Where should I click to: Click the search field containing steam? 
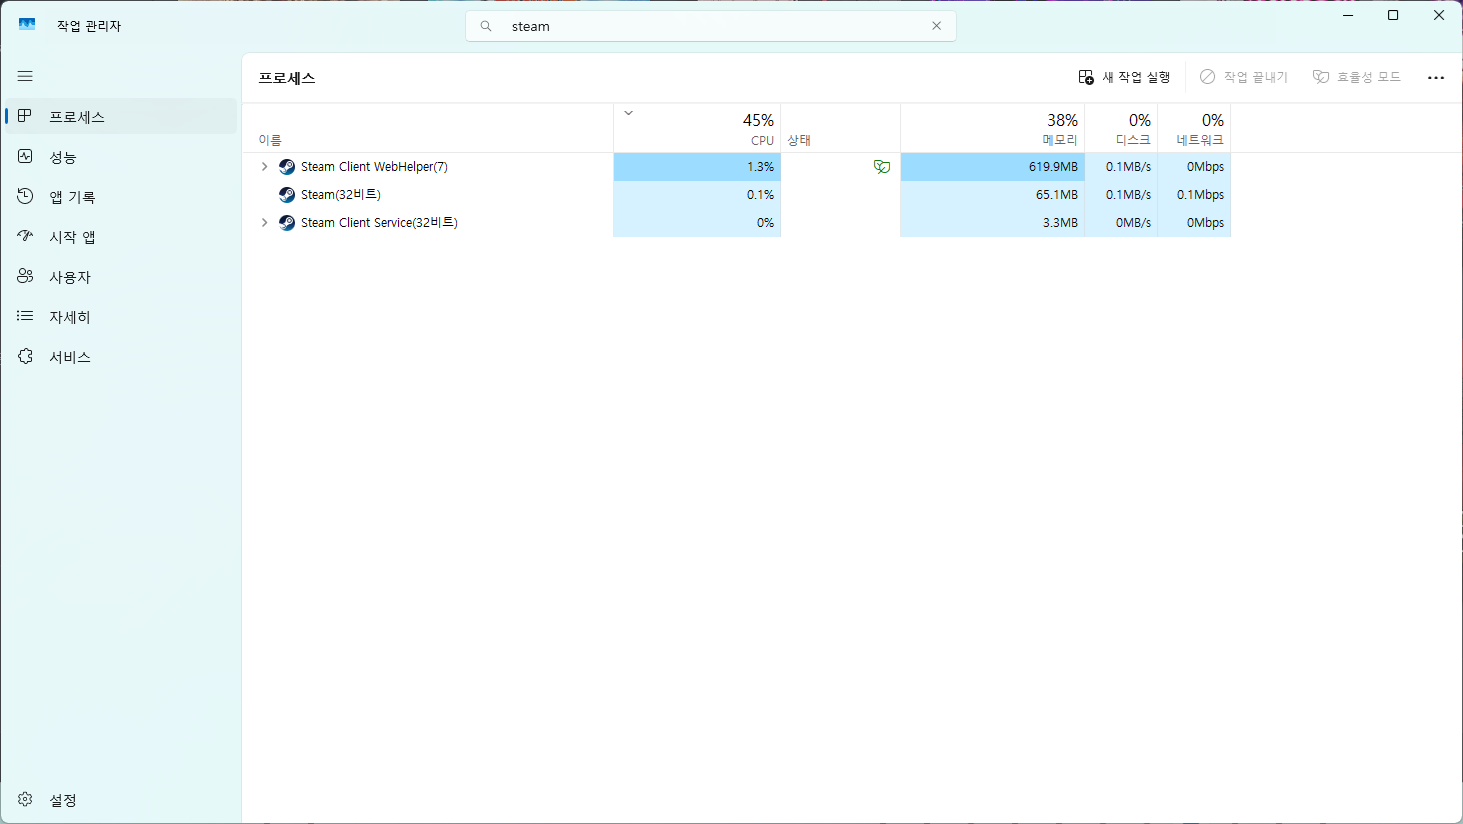(711, 26)
